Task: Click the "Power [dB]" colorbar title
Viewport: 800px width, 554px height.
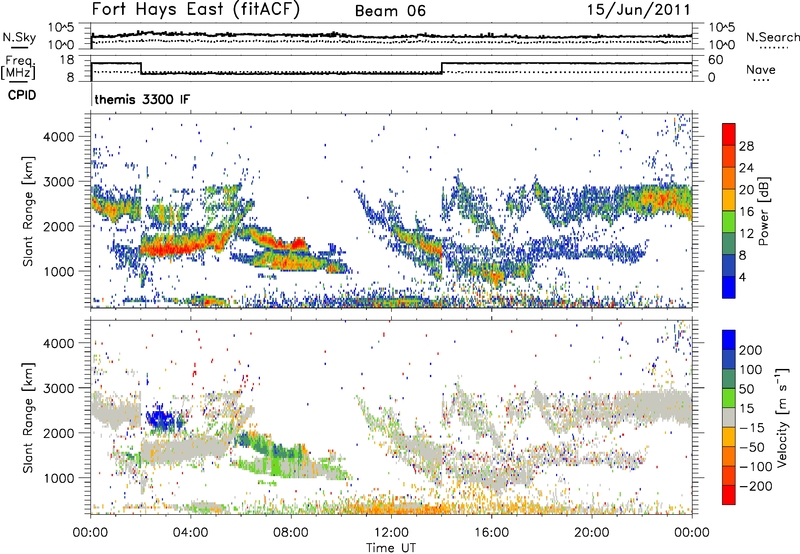Action: coord(763,211)
